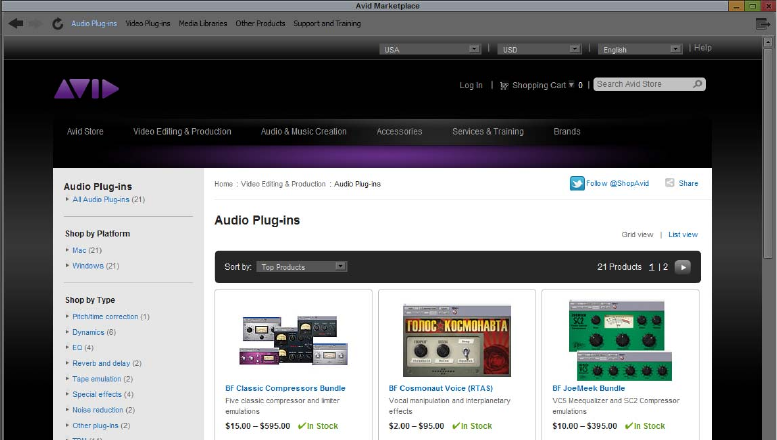The image size is (777, 440).
Task: Open Other Products tab
Action: [260, 23]
